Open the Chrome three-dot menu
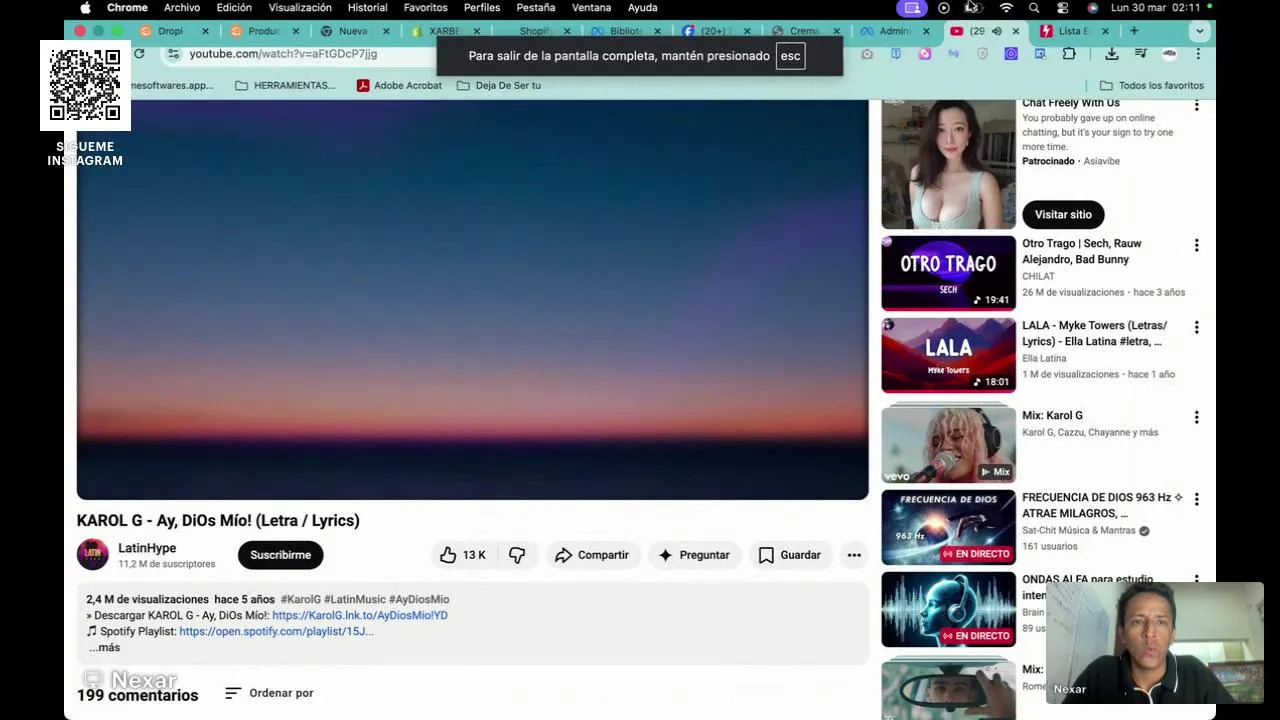This screenshot has width=1280, height=720. tap(1198, 54)
